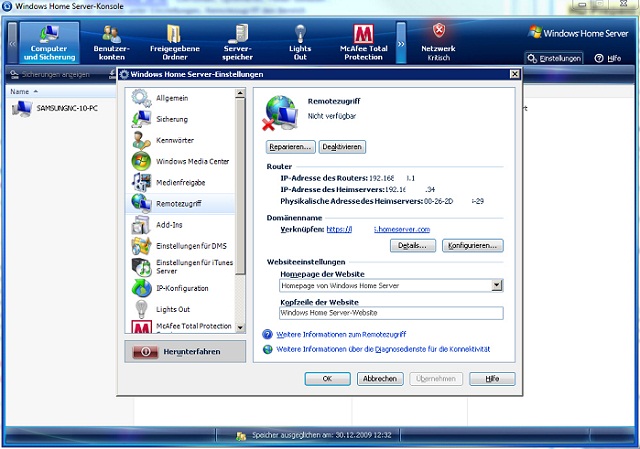
Task: Open the Homepage der Website dropdown
Action: (x=497, y=285)
